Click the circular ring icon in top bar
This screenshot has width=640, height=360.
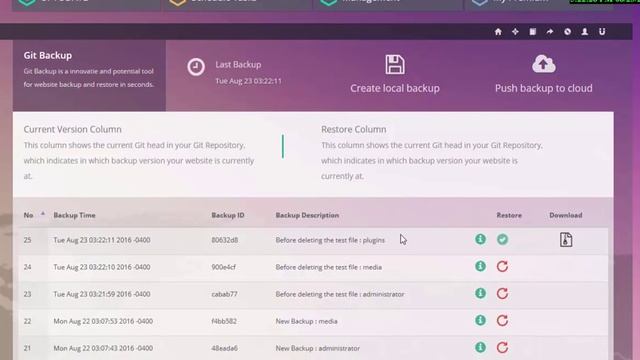567,32
